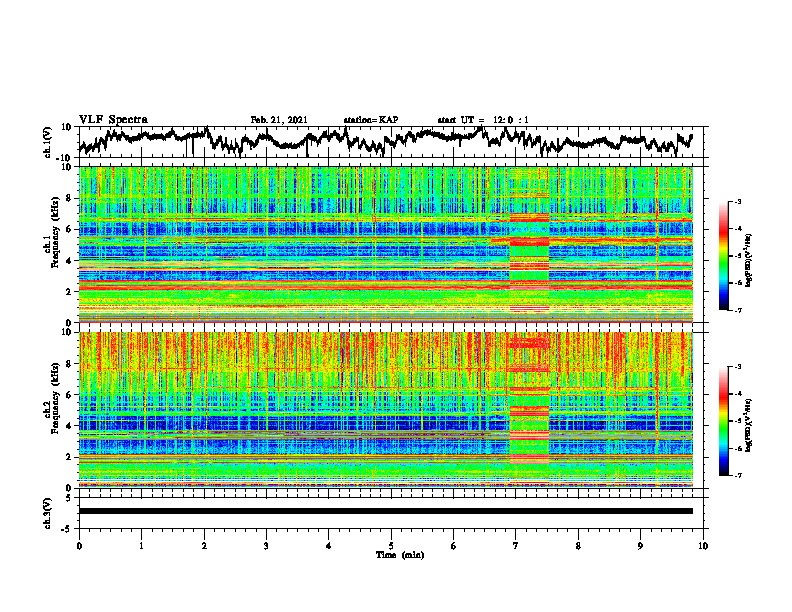Image resolution: width=792 pixels, height=612 pixels.
Task: Click the ch.2 spectrogram broadband burst near minute 7
Action: (529, 409)
